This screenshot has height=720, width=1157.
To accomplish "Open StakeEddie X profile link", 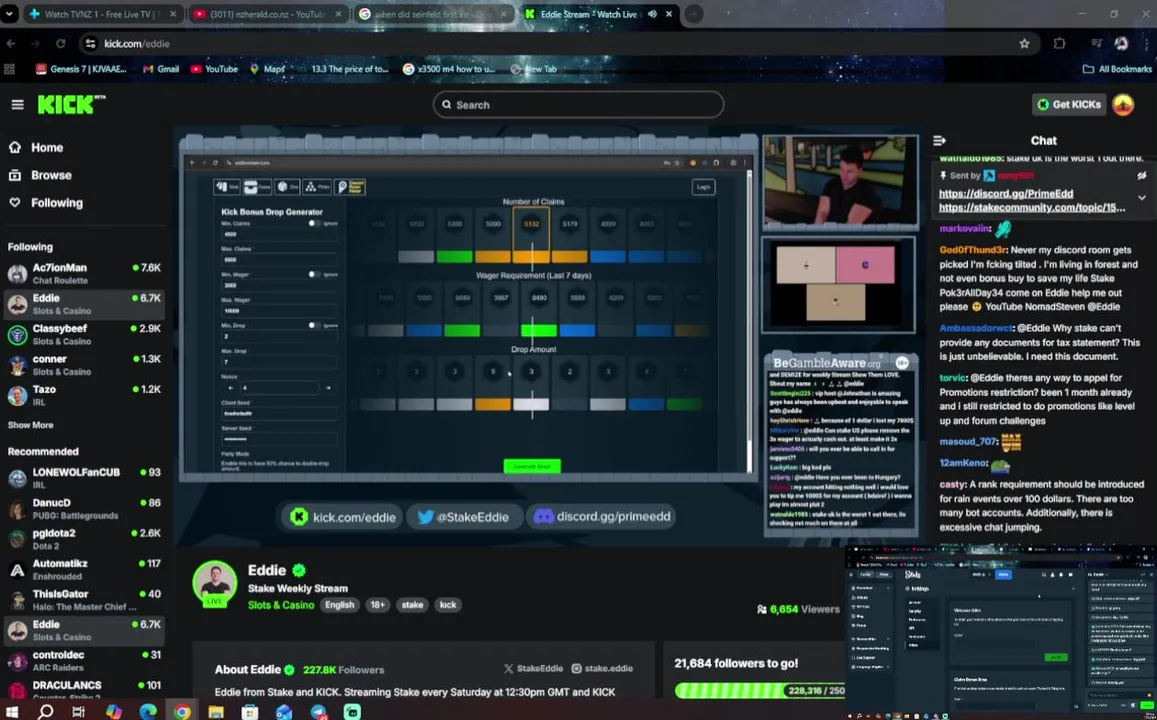I will pyautogui.click(x=533, y=668).
